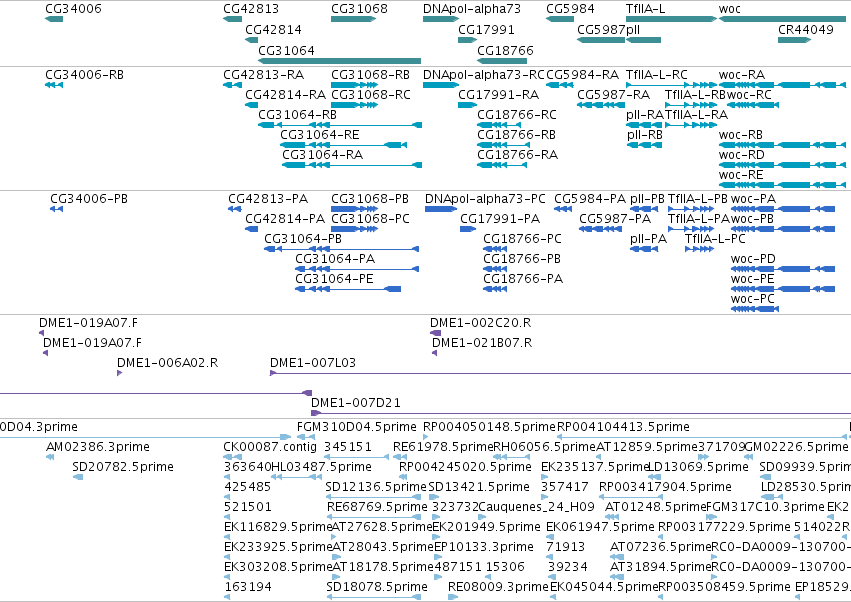Click EST LD13069.5prime
Viewport: 851px width, 602px height.
tap(699, 467)
